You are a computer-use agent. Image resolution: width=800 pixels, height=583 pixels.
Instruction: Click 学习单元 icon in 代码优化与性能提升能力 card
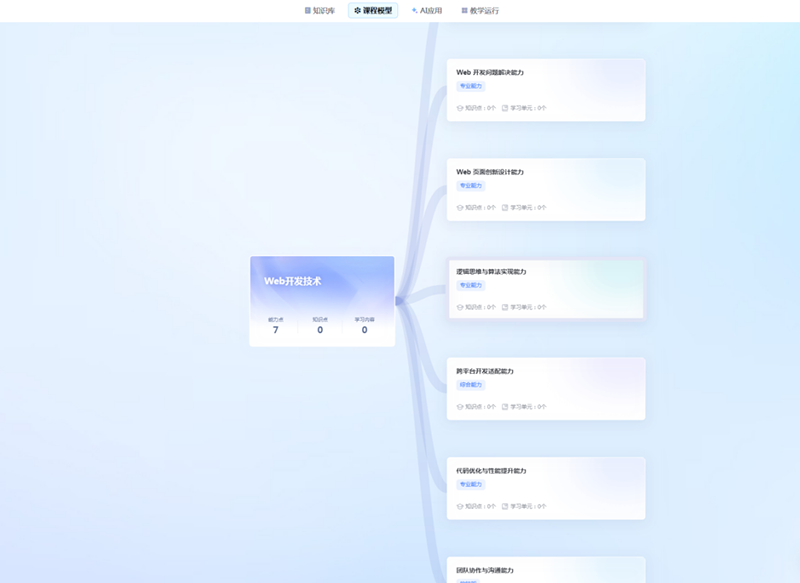[x=505, y=507]
